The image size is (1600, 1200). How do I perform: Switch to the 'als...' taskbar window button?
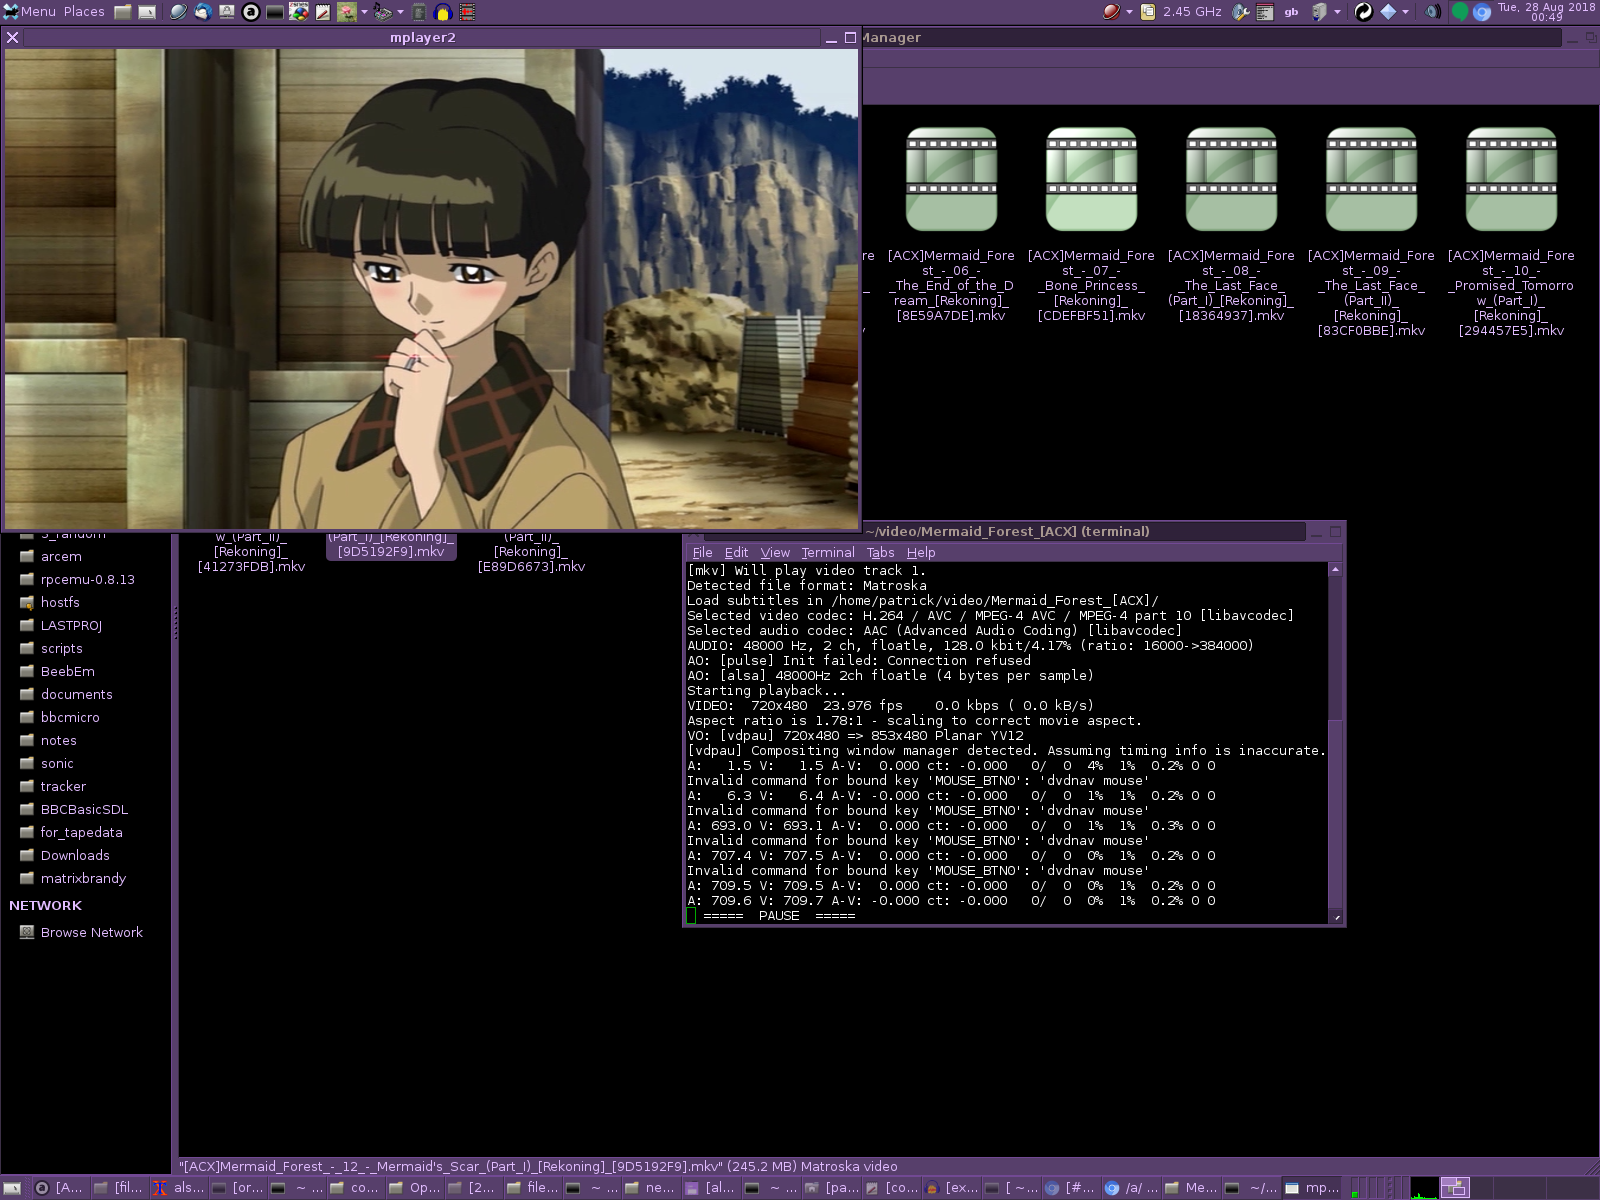[x=178, y=1188]
